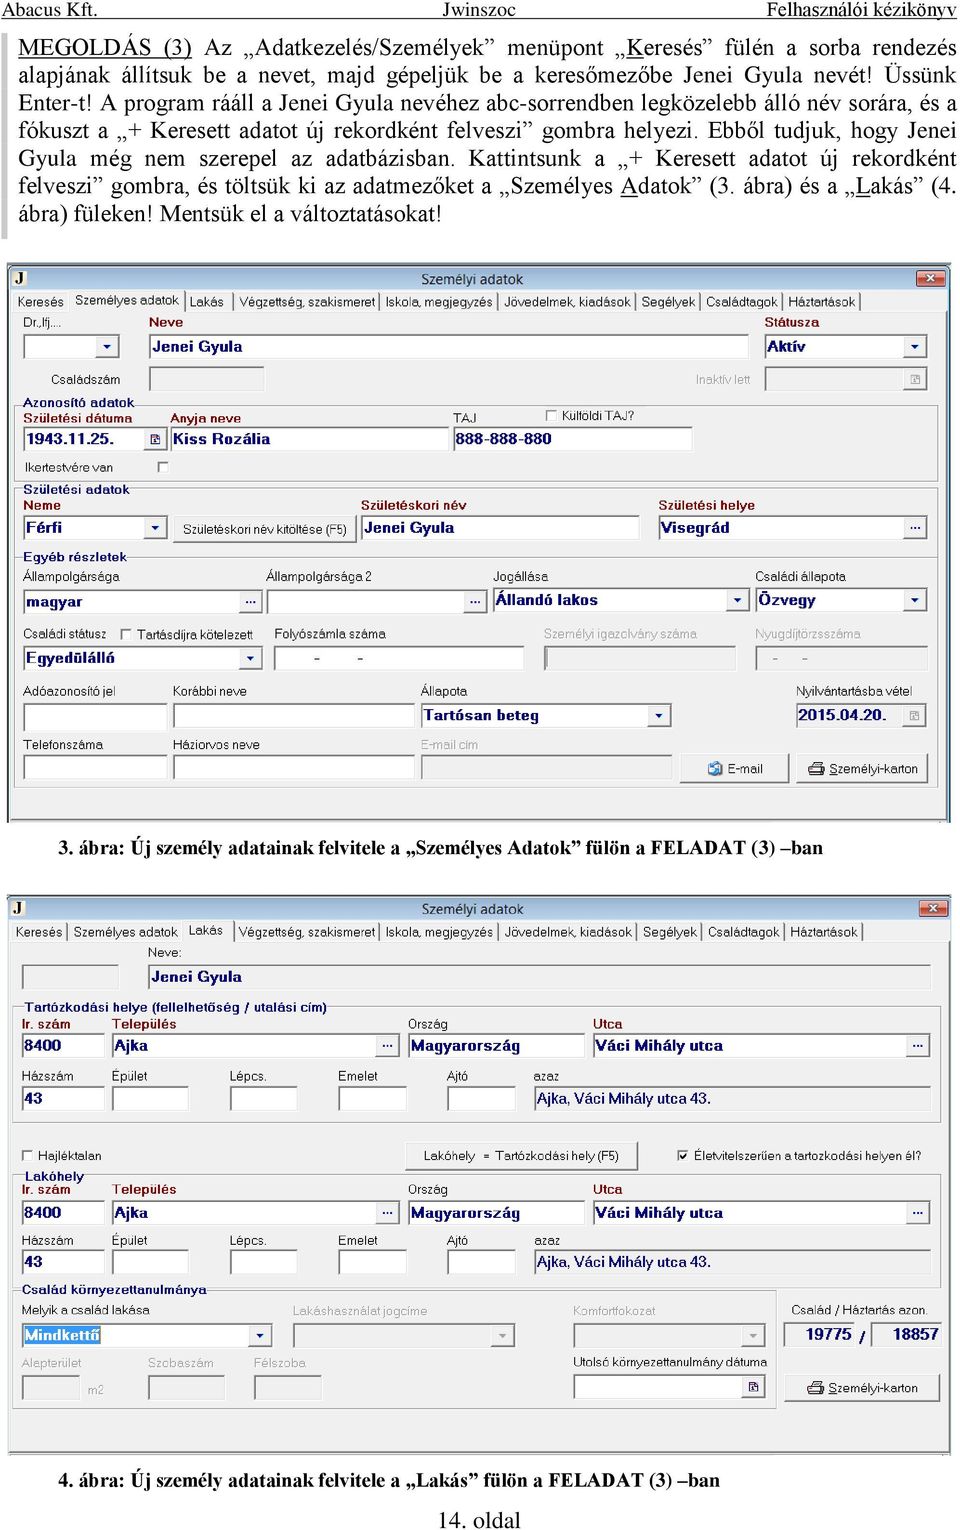Open calendar icon in Nyilvántartásba vétel field
The image size is (960, 1530).
(915, 715)
